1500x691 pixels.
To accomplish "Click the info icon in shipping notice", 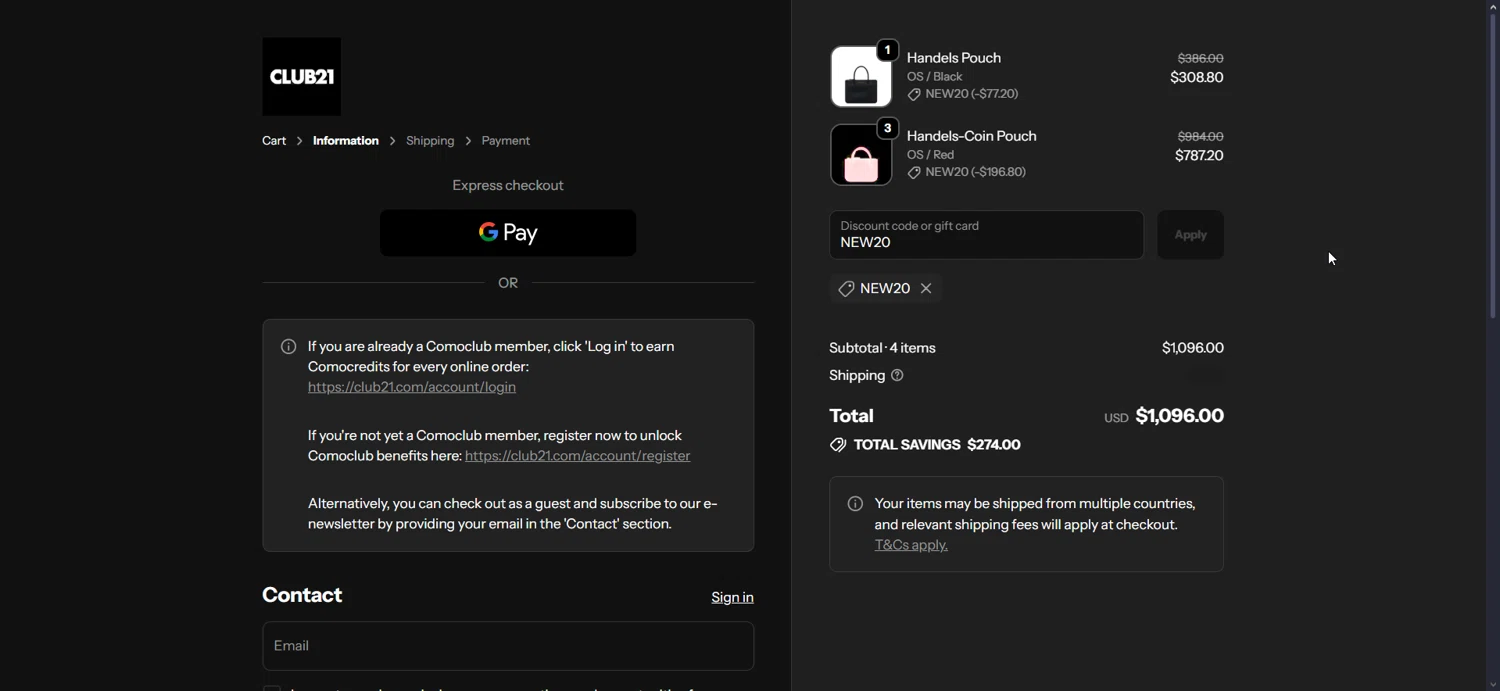I will [x=855, y=504].
